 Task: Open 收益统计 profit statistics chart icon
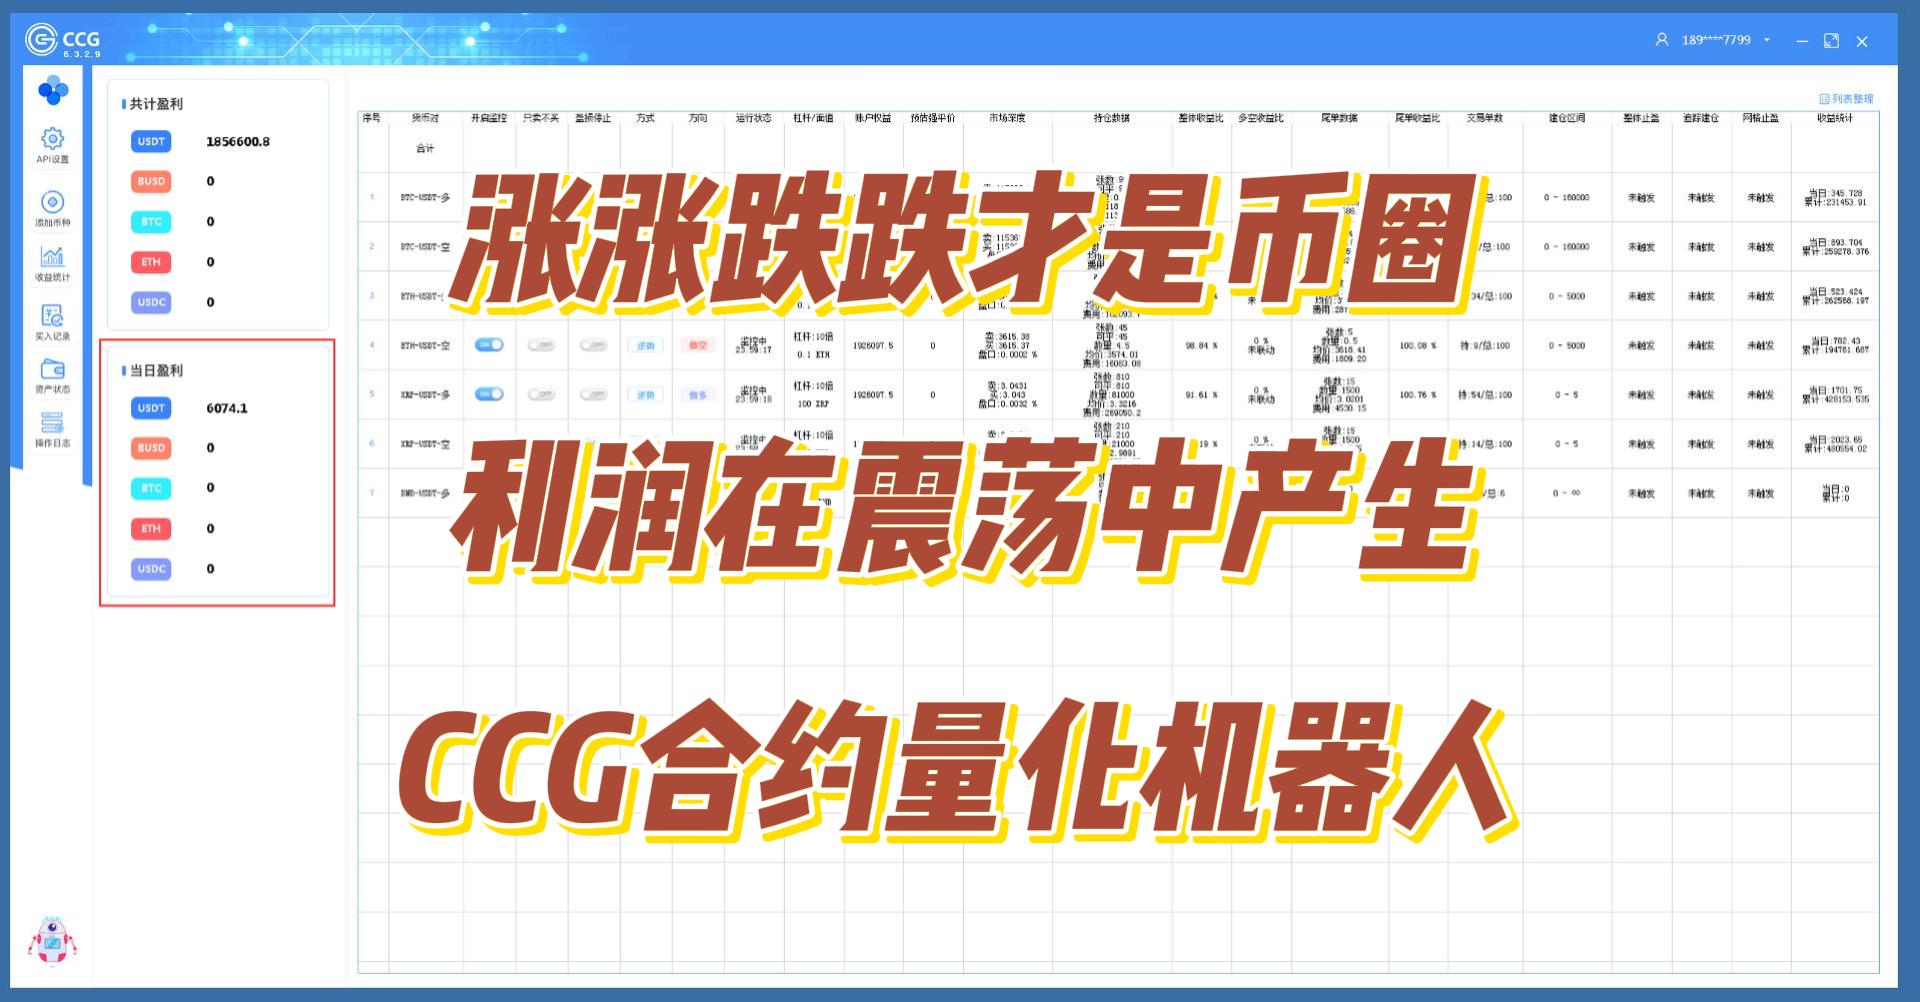[53, 257]
